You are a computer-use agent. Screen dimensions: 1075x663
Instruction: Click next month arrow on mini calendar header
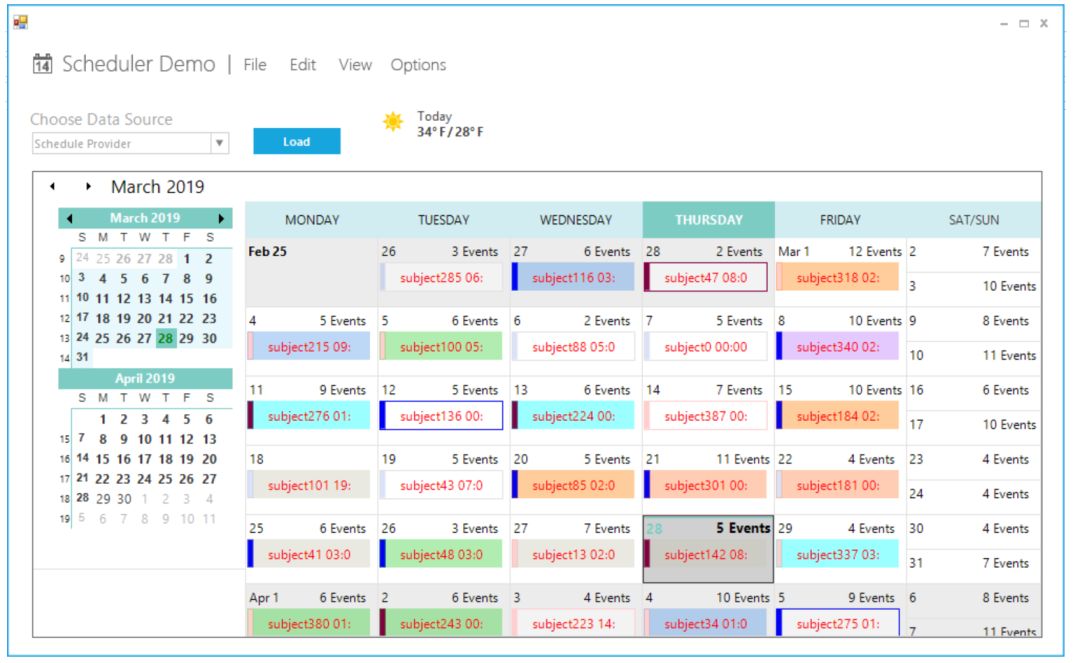tap(219, 217)
